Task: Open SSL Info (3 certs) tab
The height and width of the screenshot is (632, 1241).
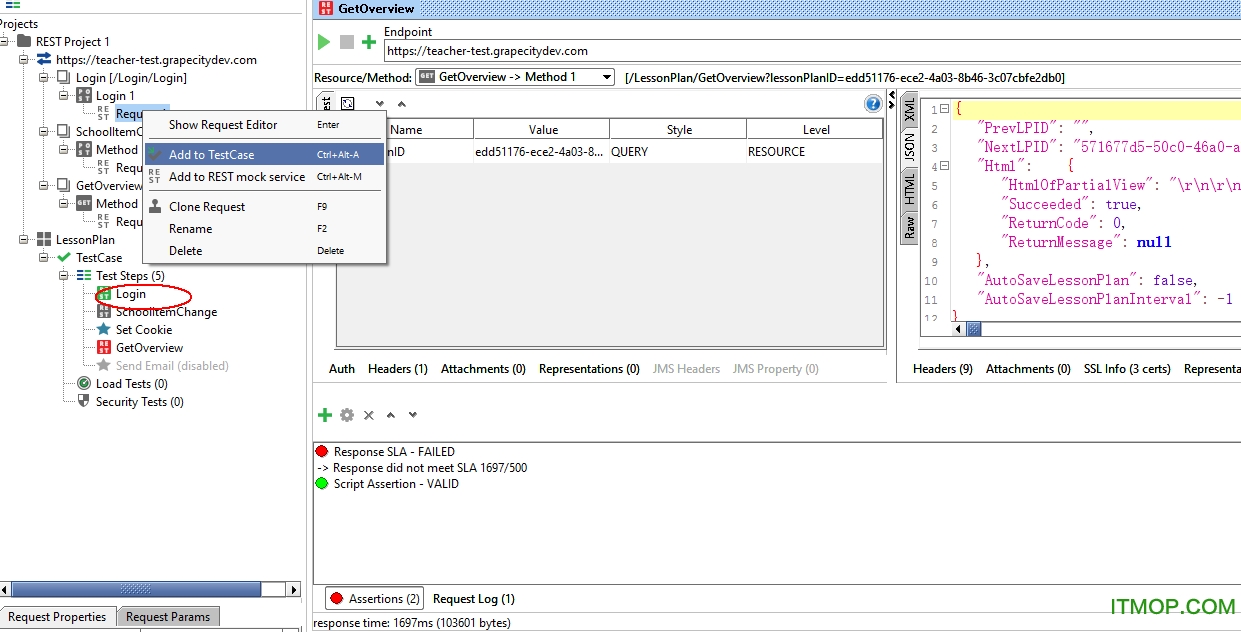Action: point(1127,369)
